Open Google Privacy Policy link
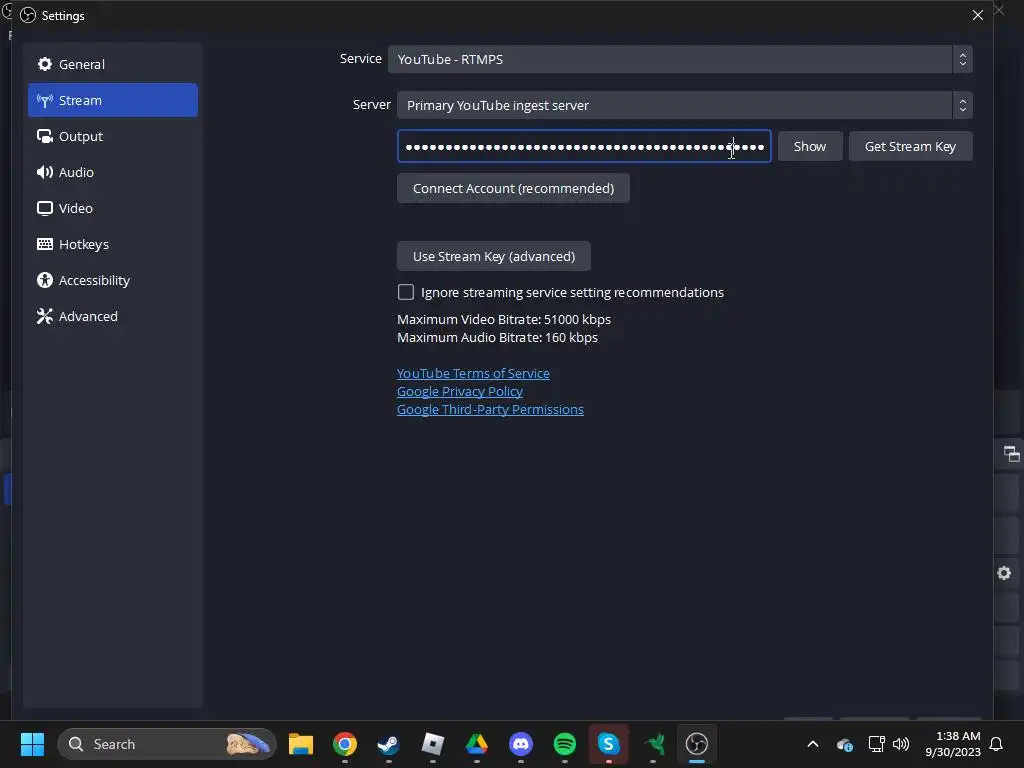The width and height of the screenshot is (1024, 768). coord(460,391)
